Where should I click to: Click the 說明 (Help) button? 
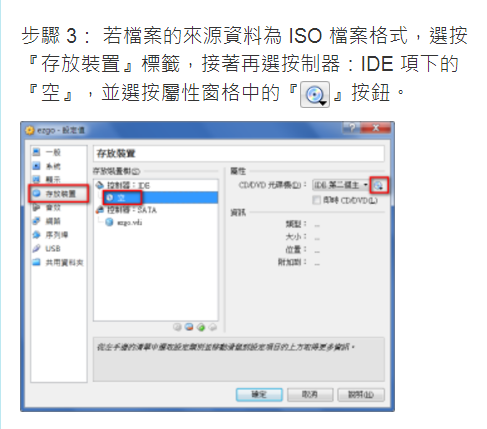point(361,395)
